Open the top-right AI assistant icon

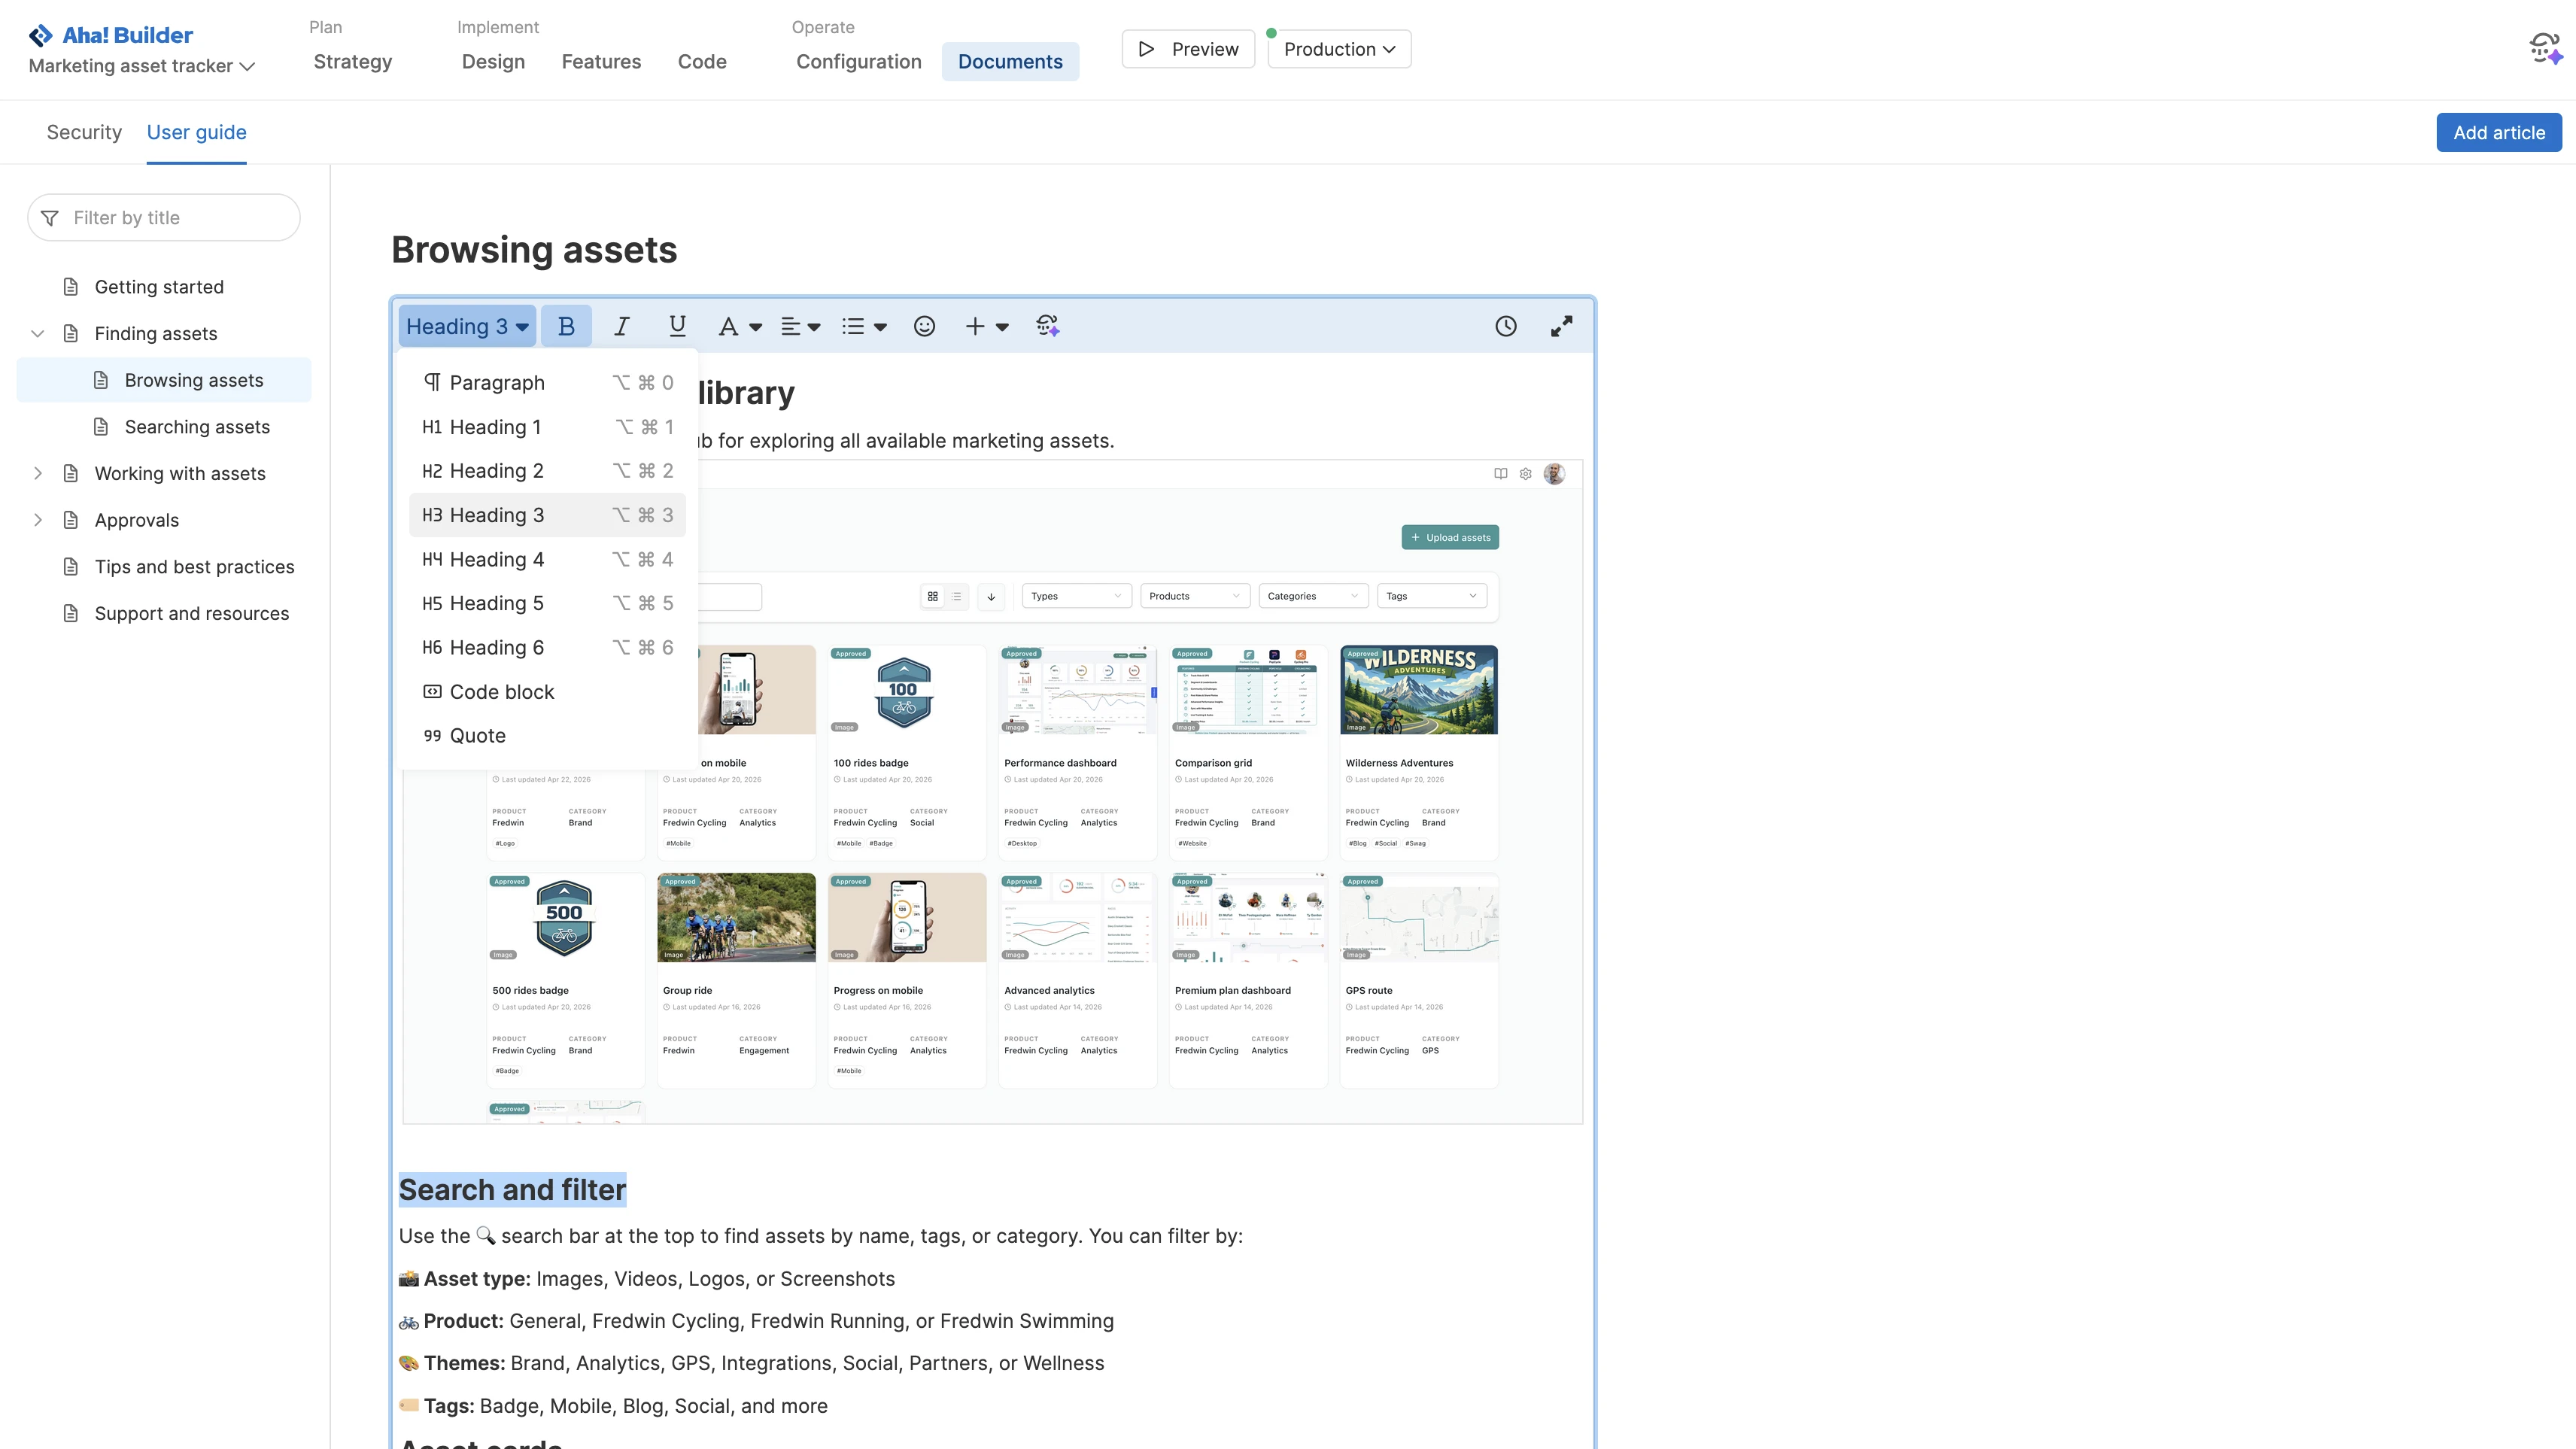(x=2544, y=48)
